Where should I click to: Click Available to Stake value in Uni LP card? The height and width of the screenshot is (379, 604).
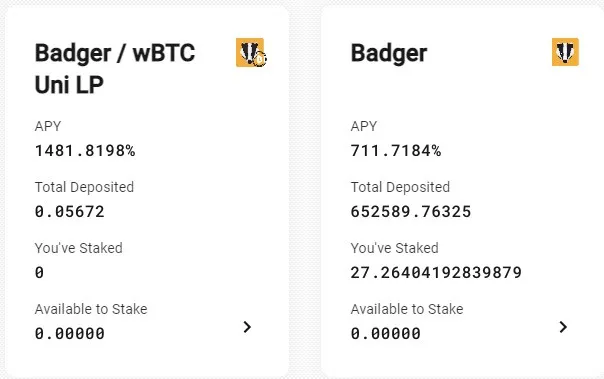[70, 333]
